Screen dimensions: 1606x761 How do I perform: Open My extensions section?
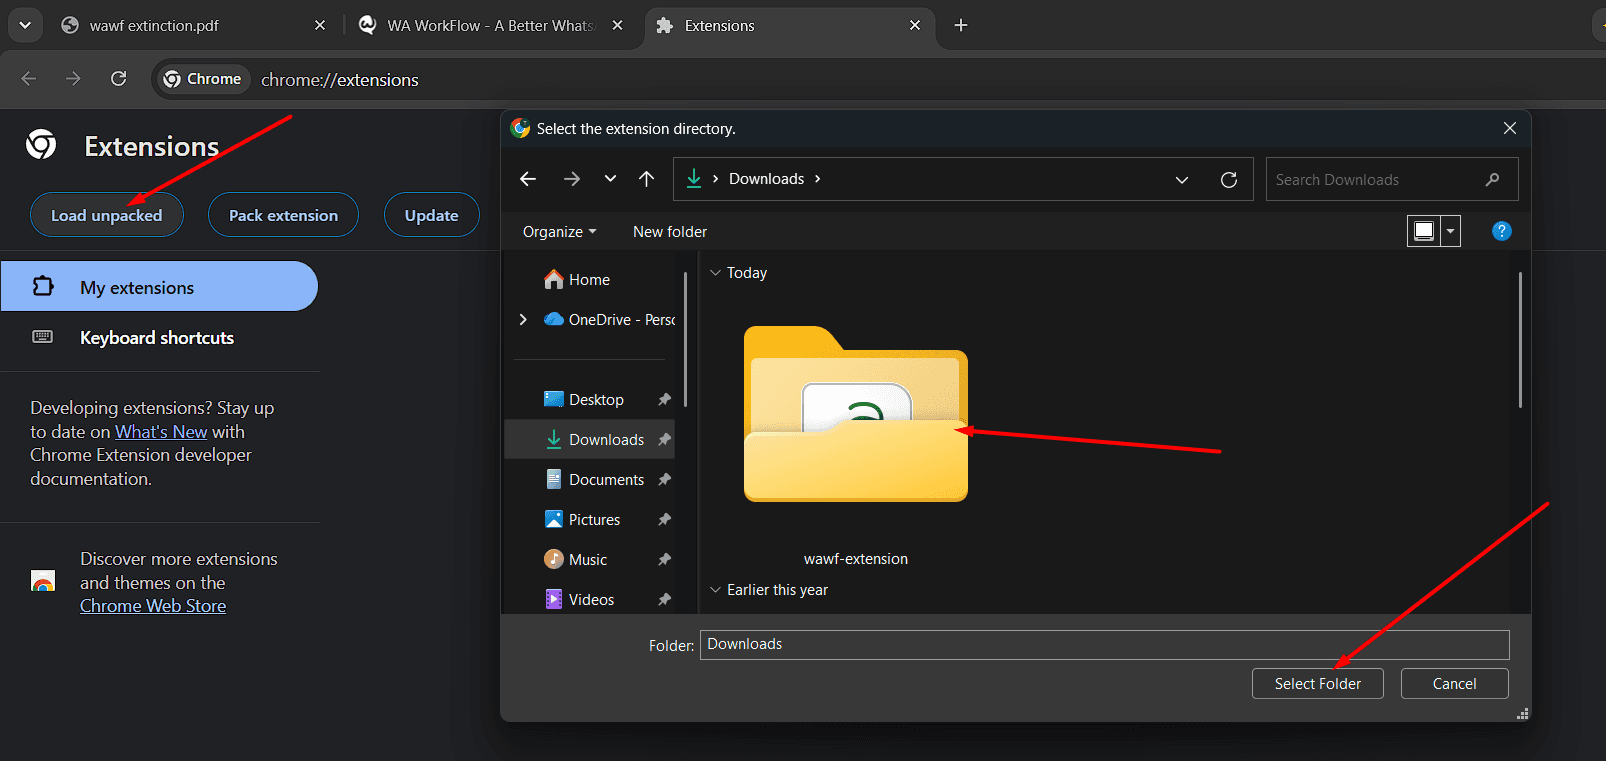(159, 287)
